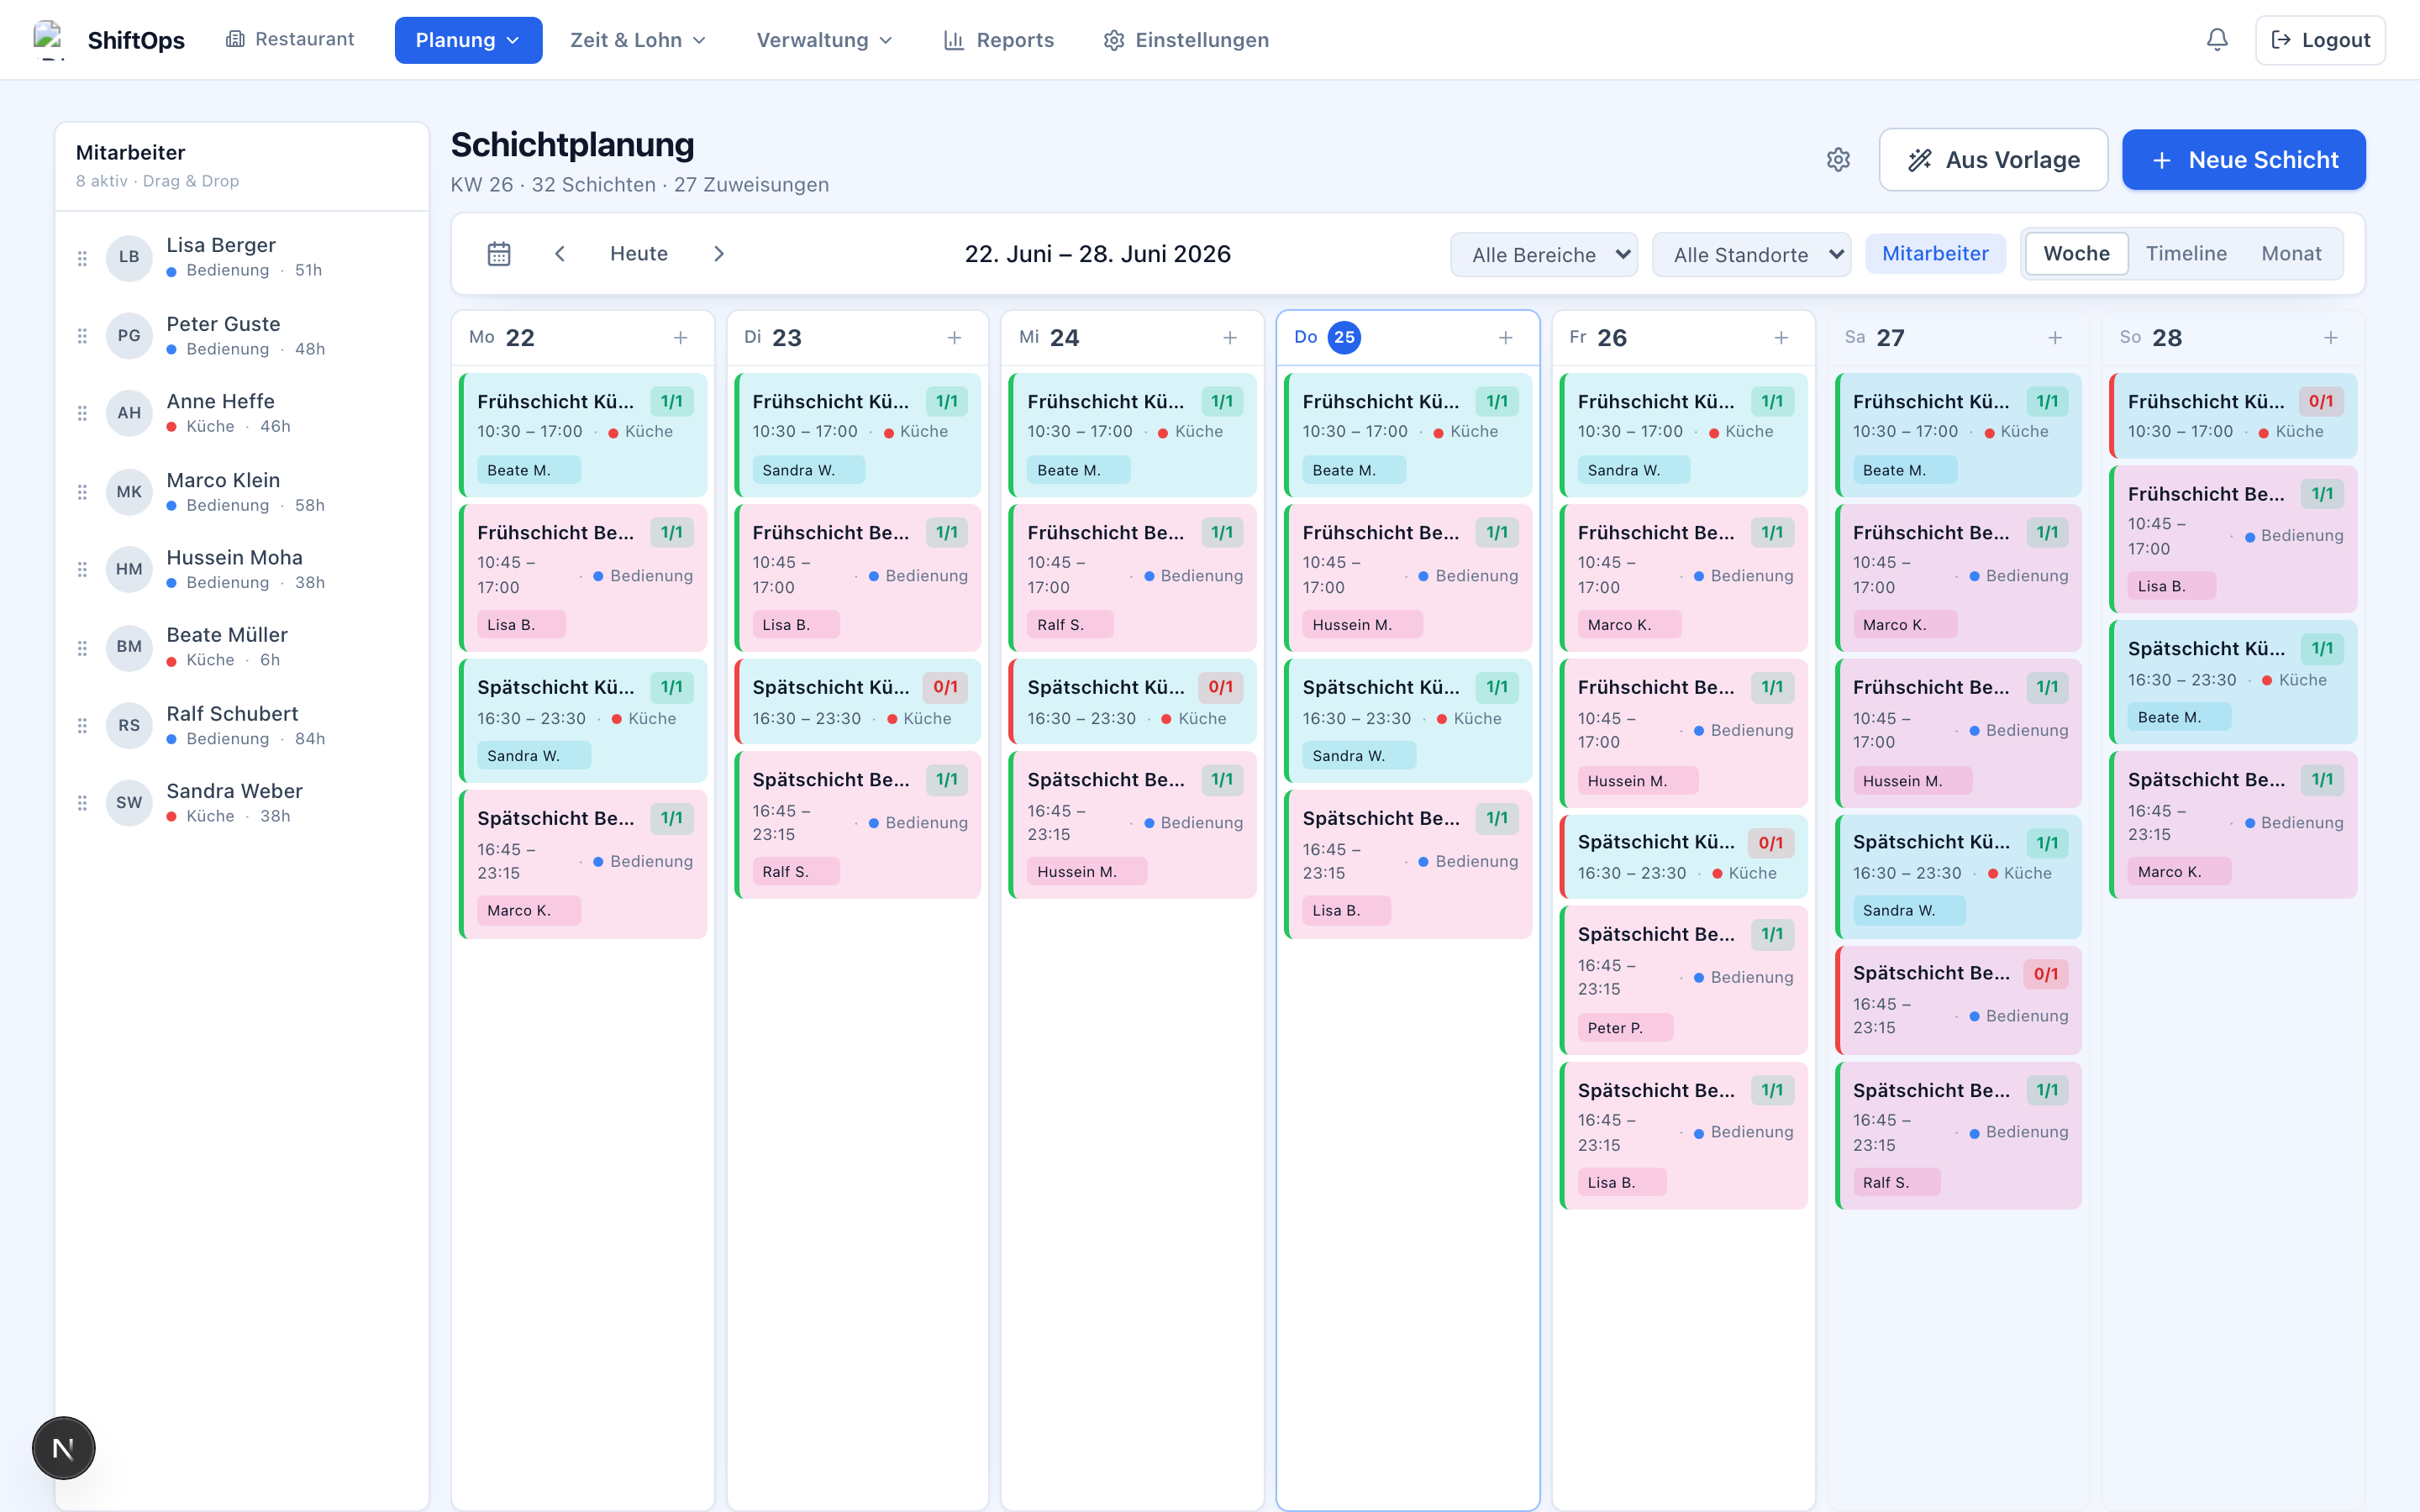
Task: Expand the Planung menu
Action: click(x=468, y=40)
